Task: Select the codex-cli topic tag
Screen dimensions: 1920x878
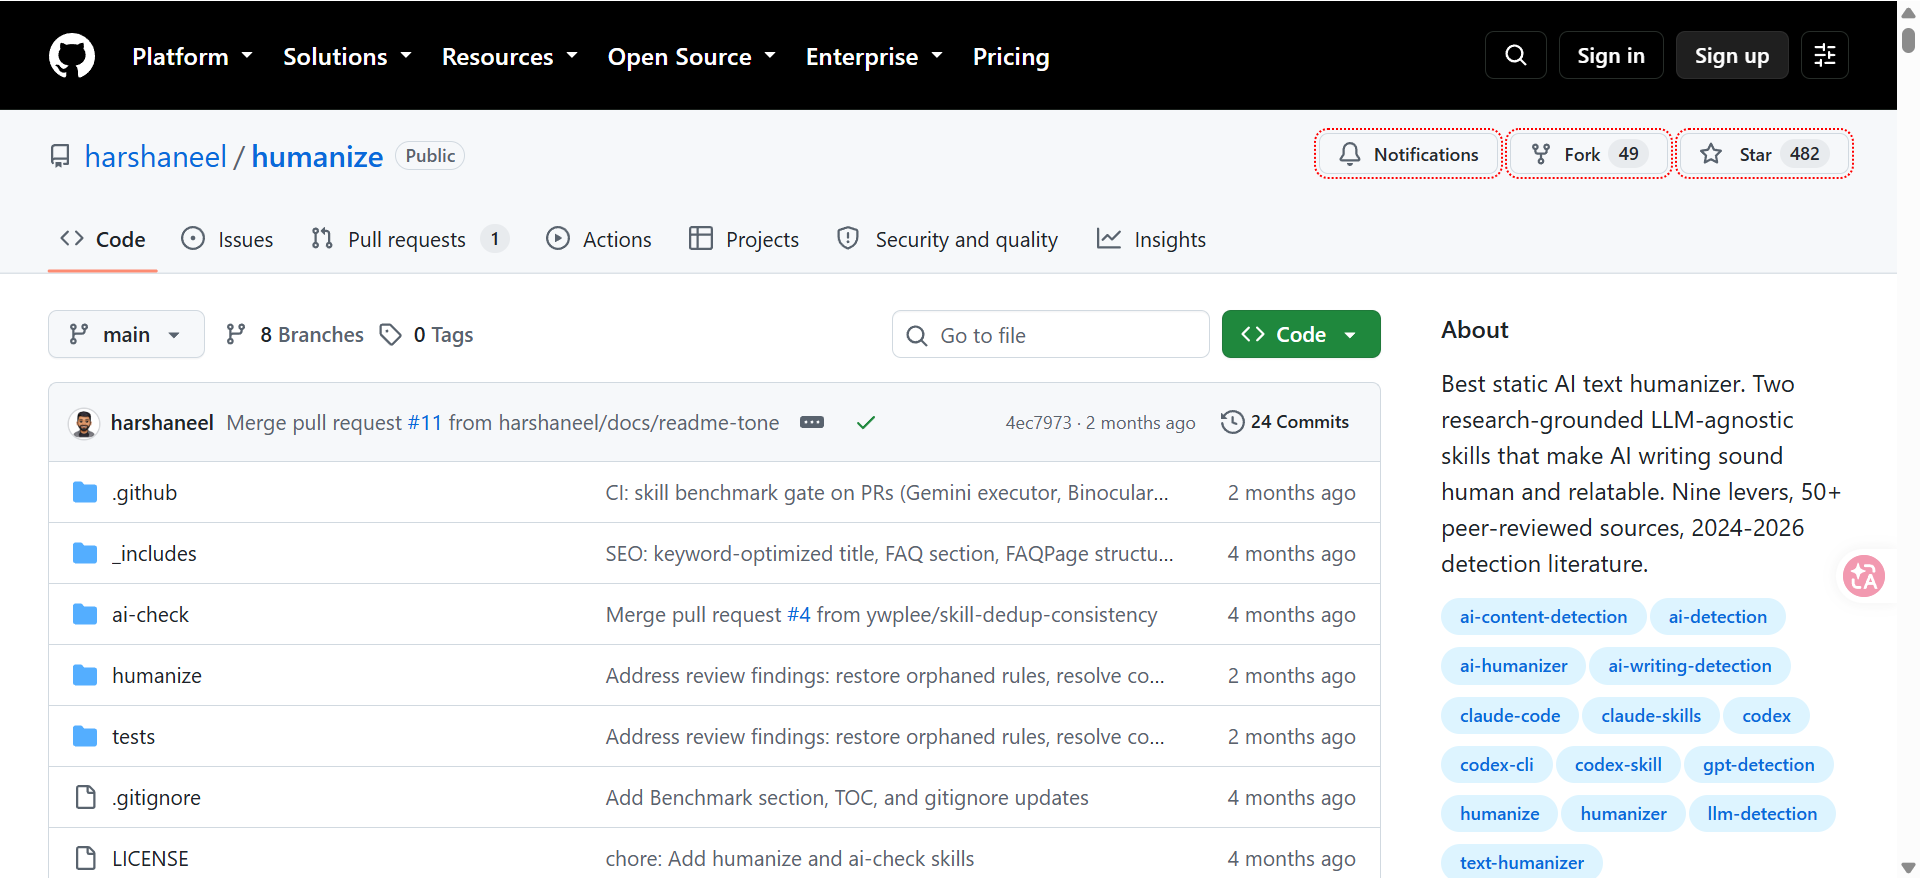Action: coord(1496,765)
